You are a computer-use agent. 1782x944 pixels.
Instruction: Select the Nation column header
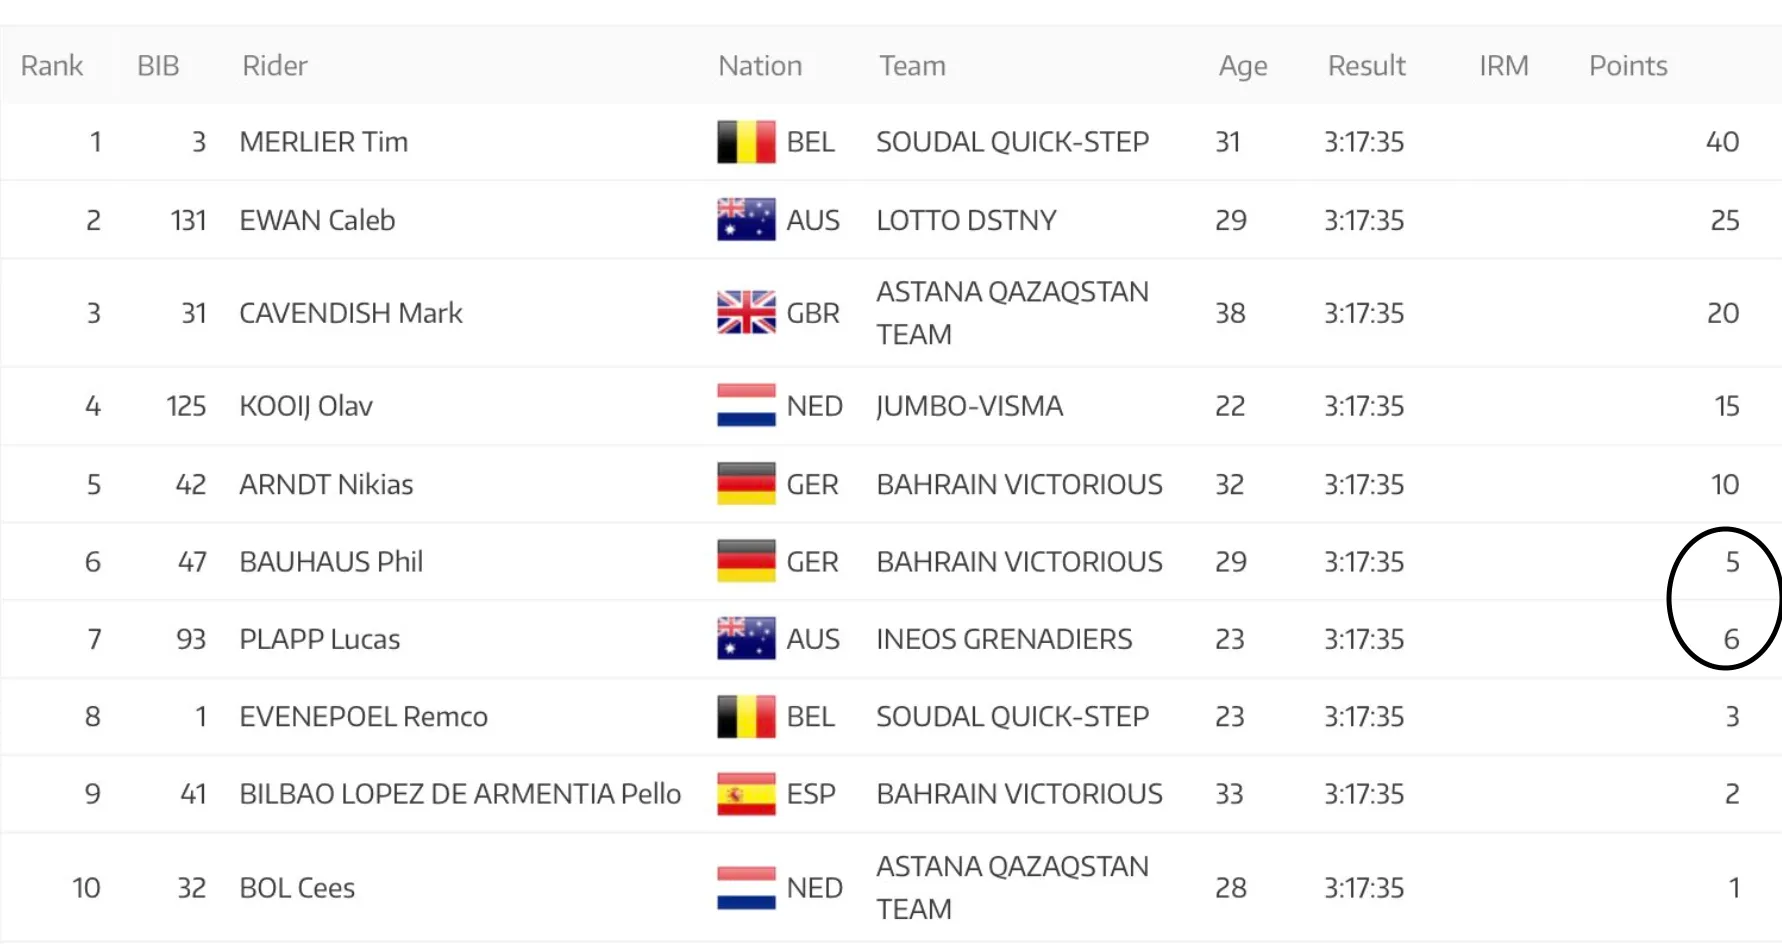click(x=760, y=66)
